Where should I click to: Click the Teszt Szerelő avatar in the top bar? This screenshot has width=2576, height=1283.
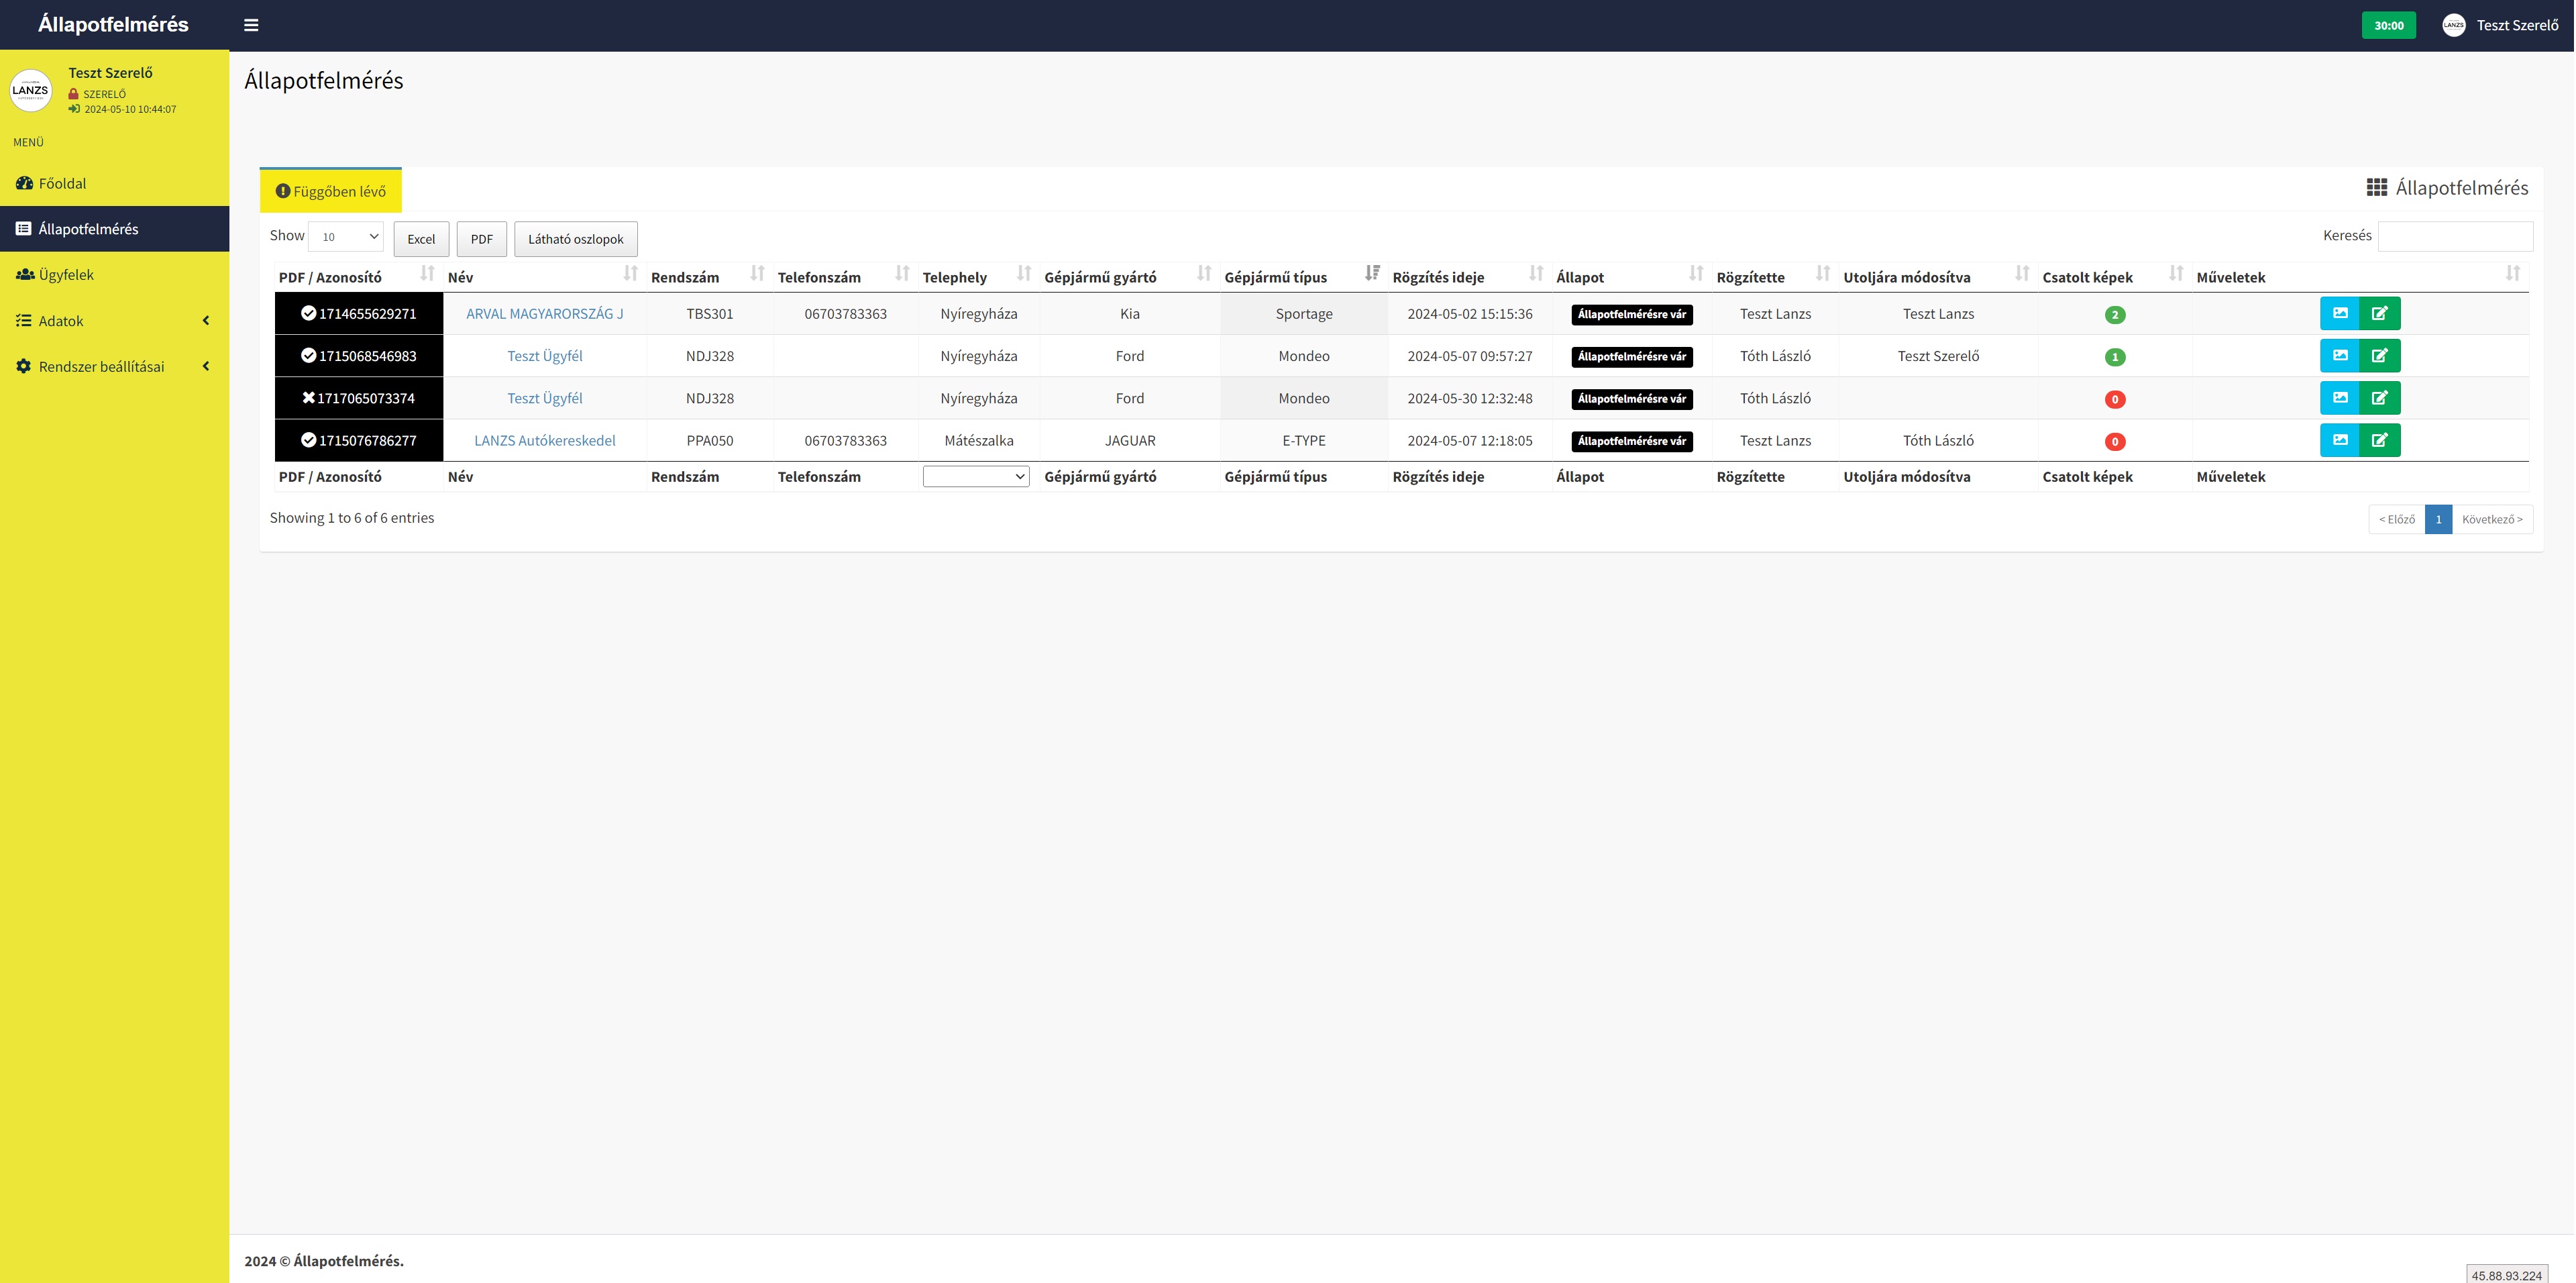(2453, 26)
